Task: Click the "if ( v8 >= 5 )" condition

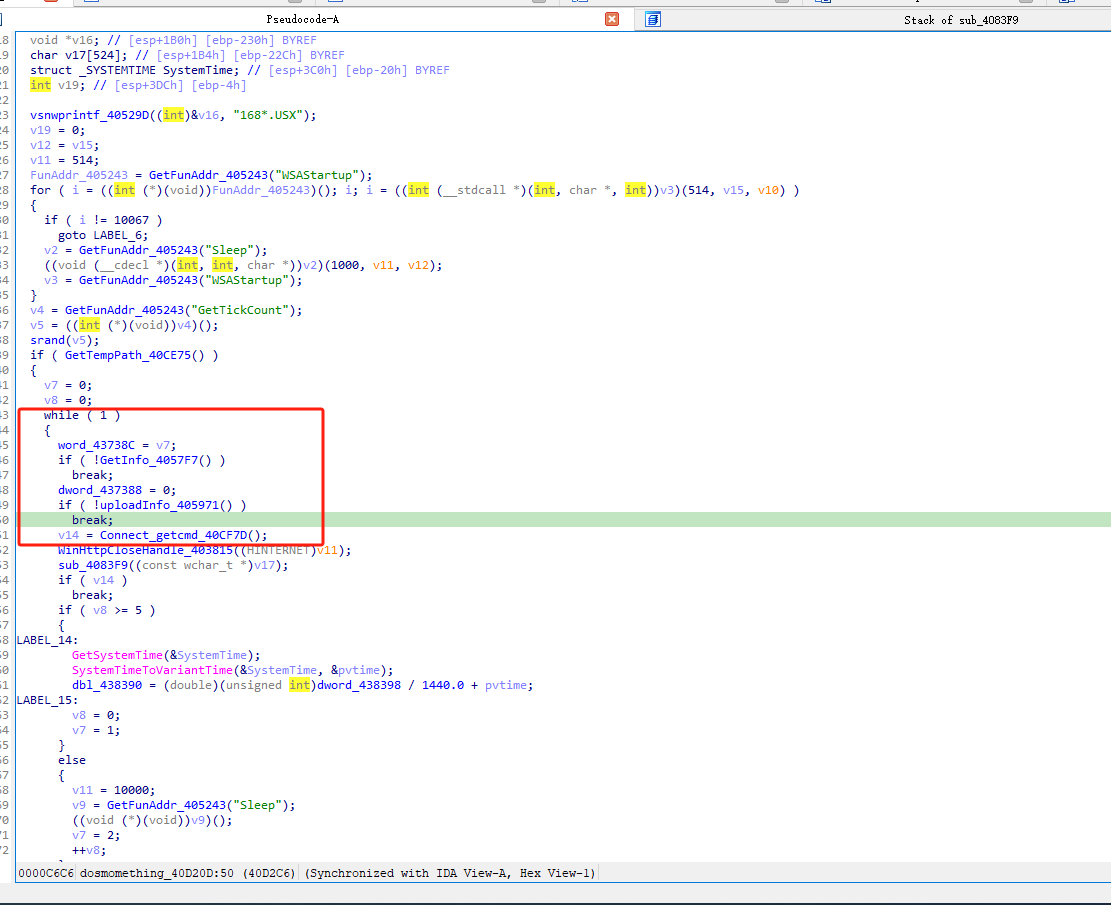Action: pyautogui.click(x=106, y=610)
